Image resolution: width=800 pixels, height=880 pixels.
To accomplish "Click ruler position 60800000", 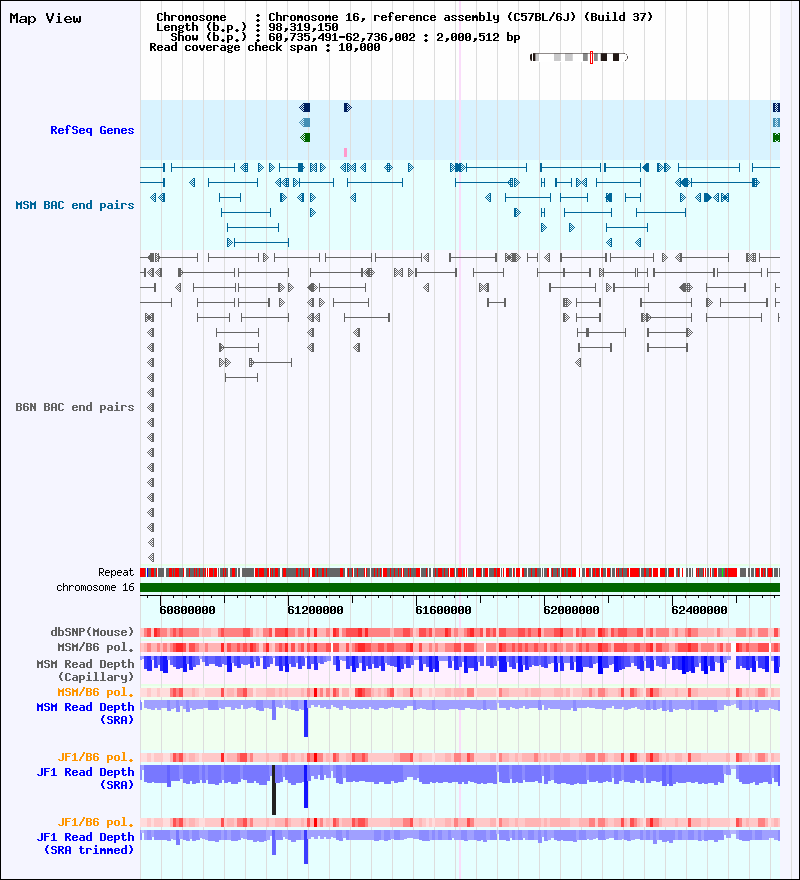I will (x=187, y=610).
